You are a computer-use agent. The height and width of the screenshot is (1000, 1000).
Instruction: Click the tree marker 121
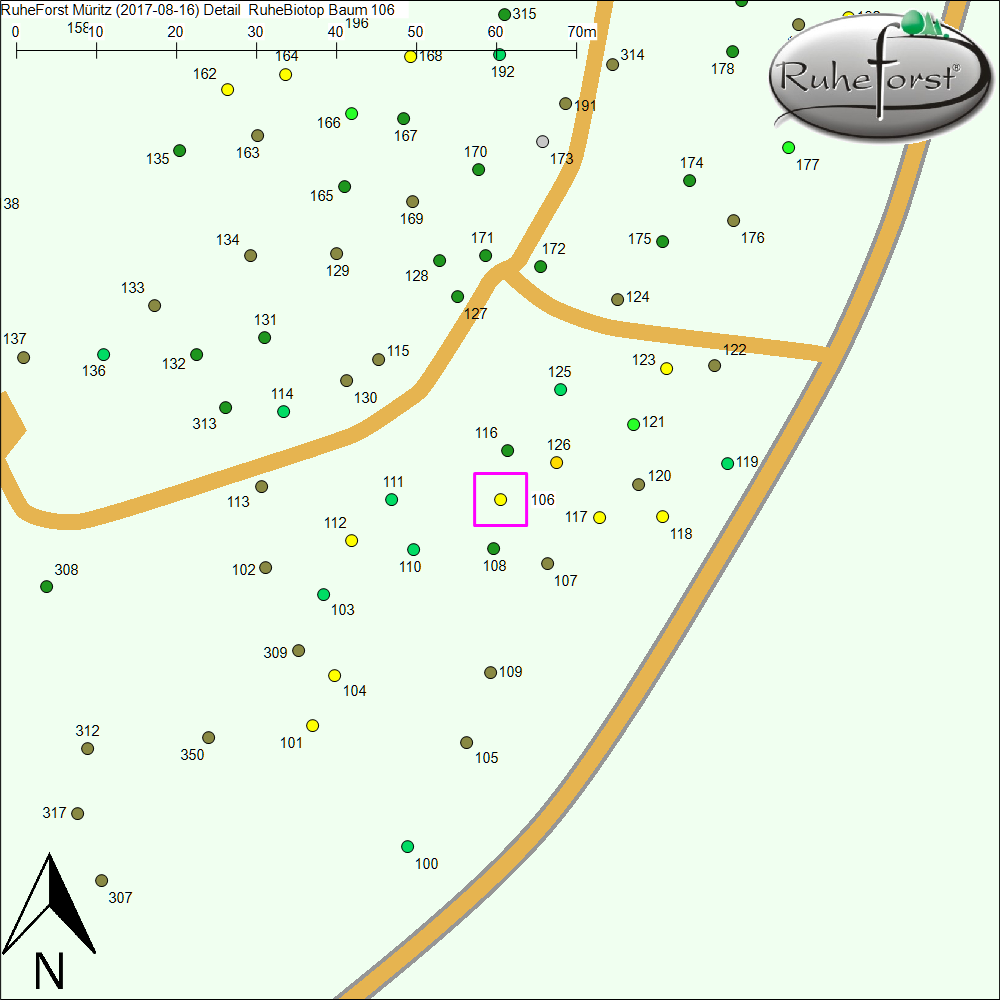(633, 424)
